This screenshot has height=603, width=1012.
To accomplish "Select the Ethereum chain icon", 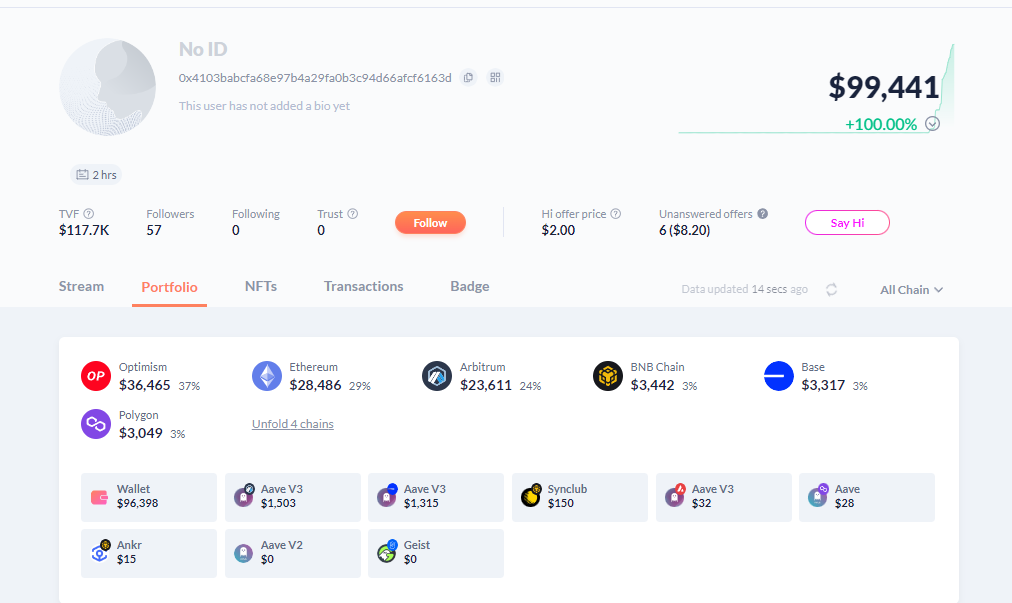I will pos(267,376).
